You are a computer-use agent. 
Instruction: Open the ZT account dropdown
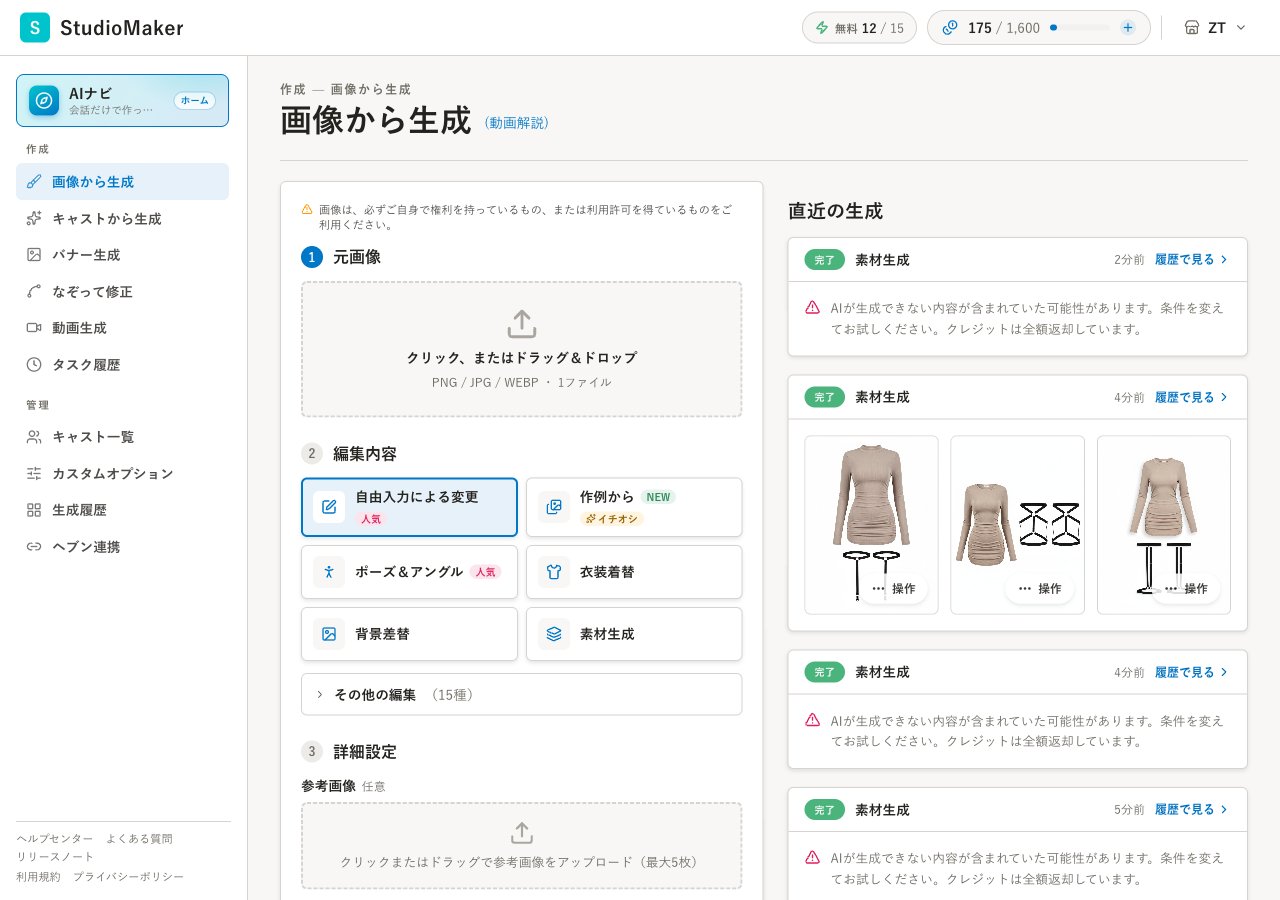tap(1215, 28)
